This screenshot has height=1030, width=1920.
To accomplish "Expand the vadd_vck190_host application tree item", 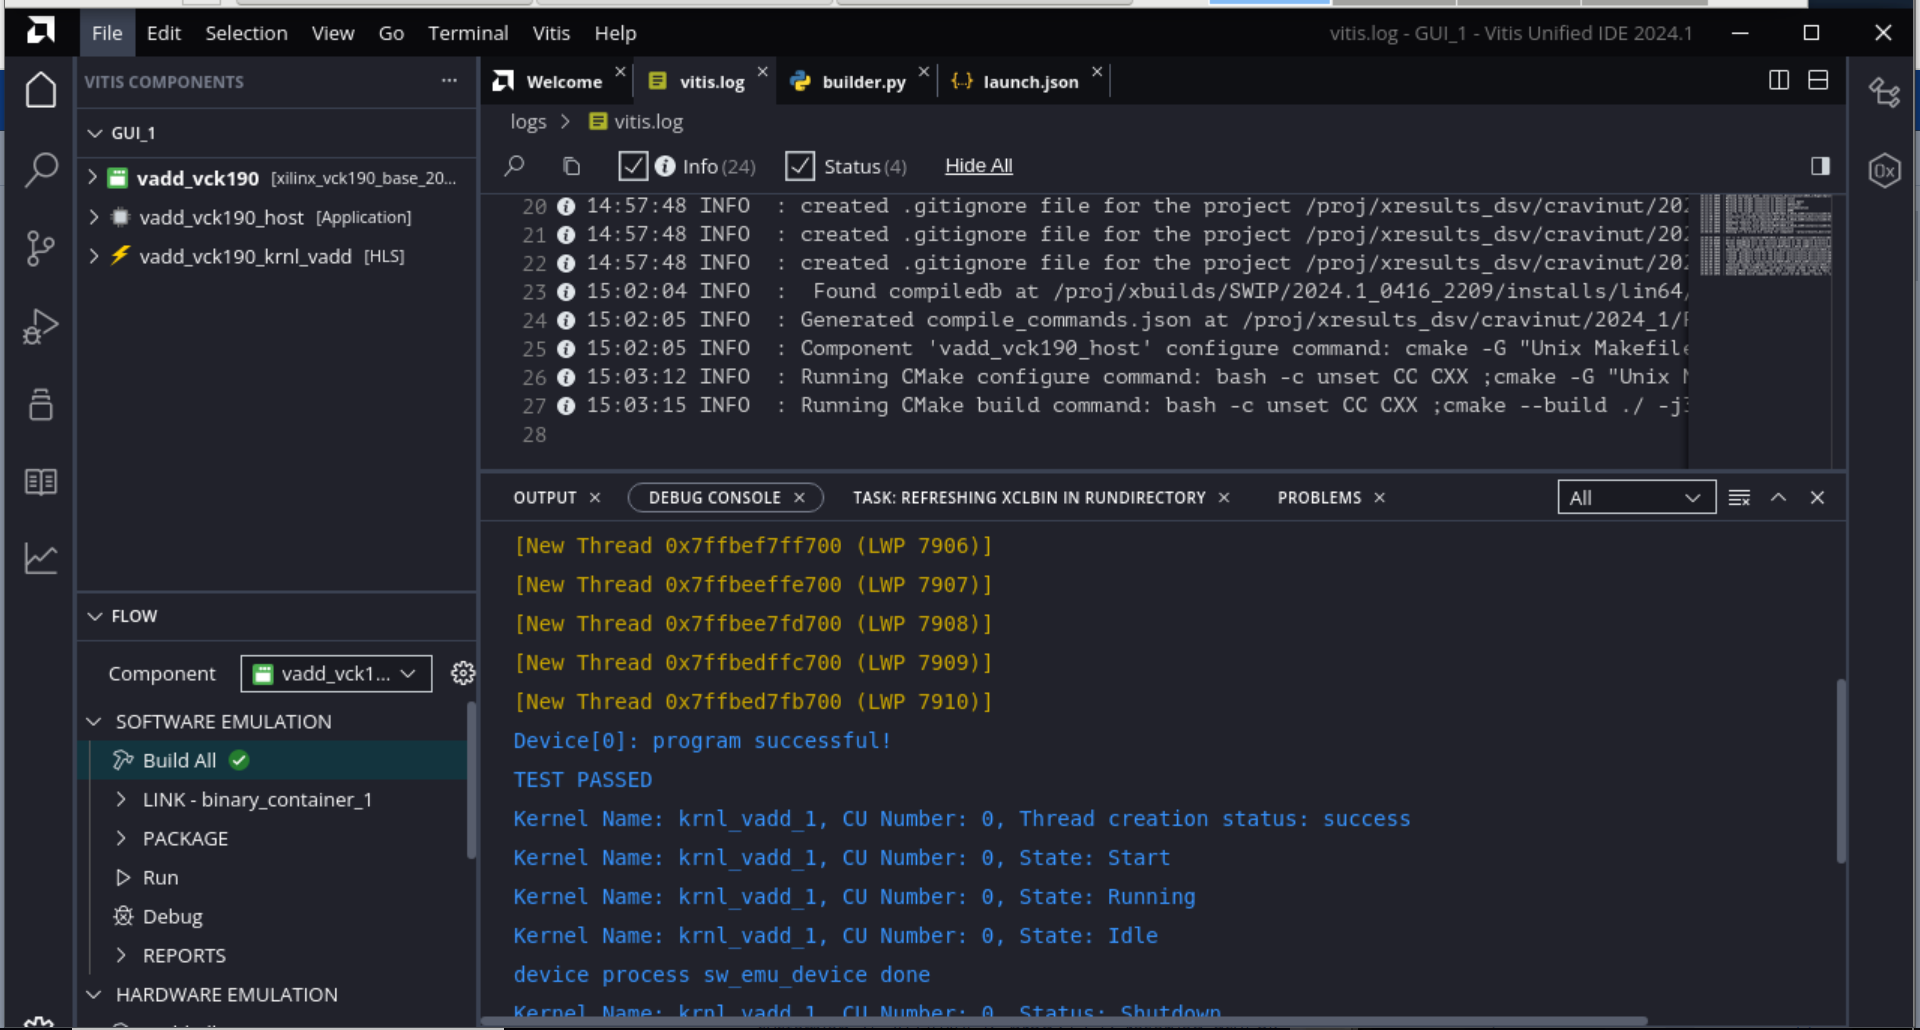I will (93, 217).
